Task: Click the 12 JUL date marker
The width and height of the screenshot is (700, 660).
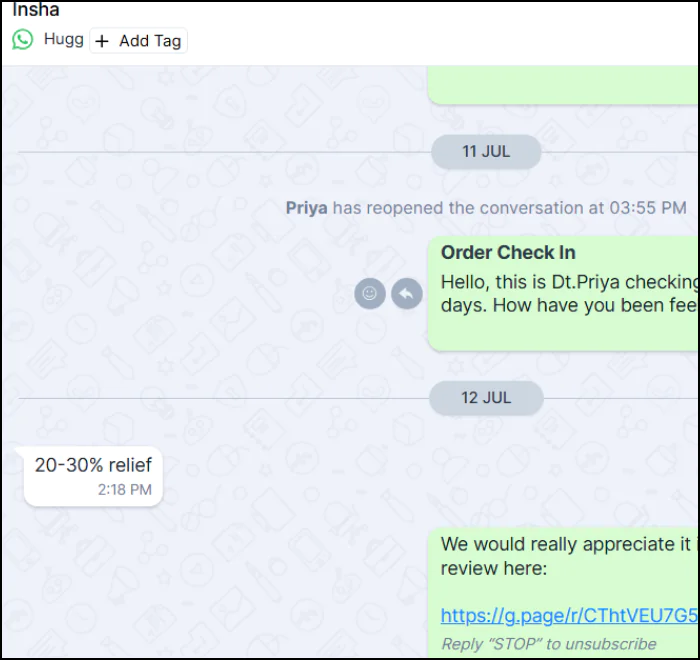Action: tap(486, 397)
